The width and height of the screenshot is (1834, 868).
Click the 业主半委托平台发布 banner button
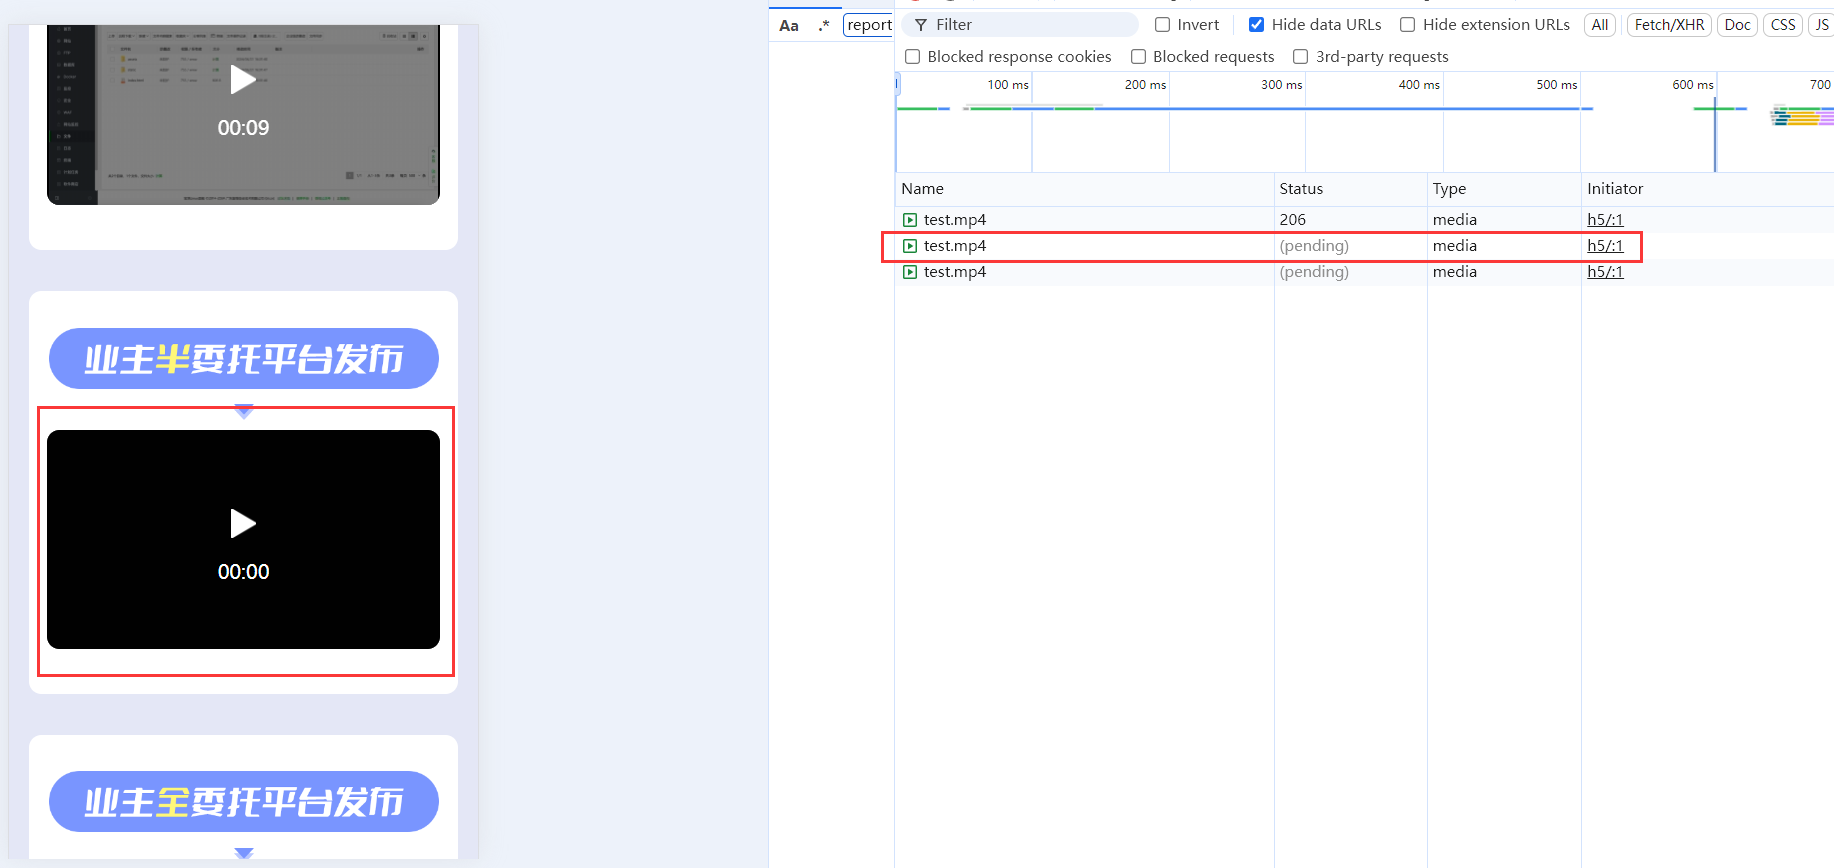(243, 358)
